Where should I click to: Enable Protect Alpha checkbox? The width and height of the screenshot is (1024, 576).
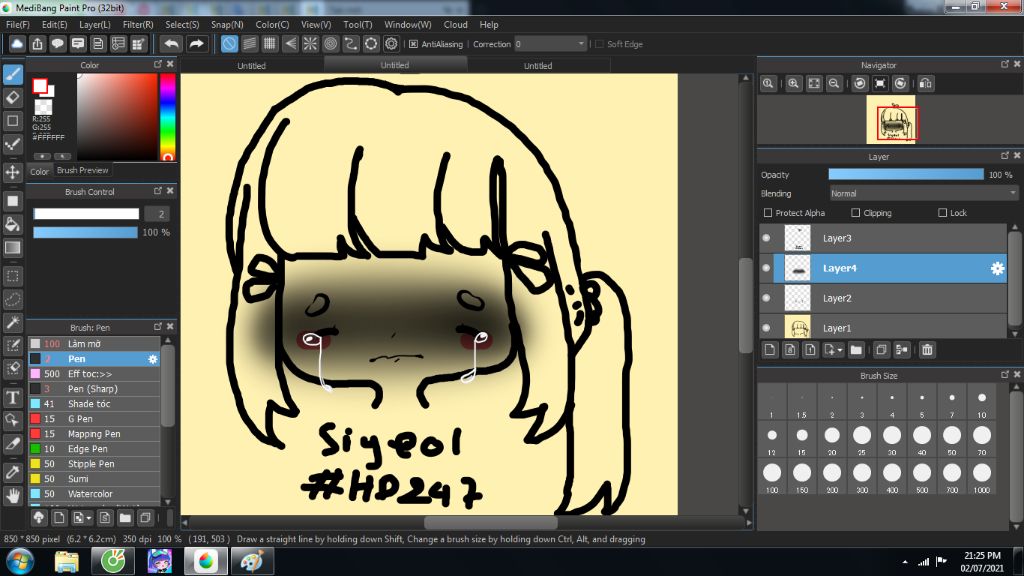point(768,213)
